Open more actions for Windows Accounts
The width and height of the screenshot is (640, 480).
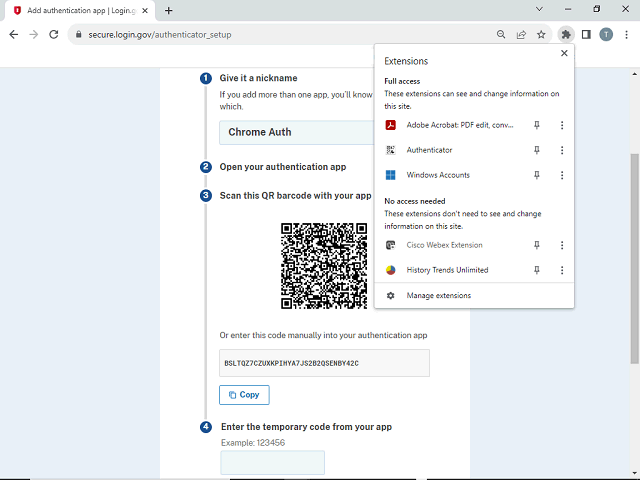562,175
